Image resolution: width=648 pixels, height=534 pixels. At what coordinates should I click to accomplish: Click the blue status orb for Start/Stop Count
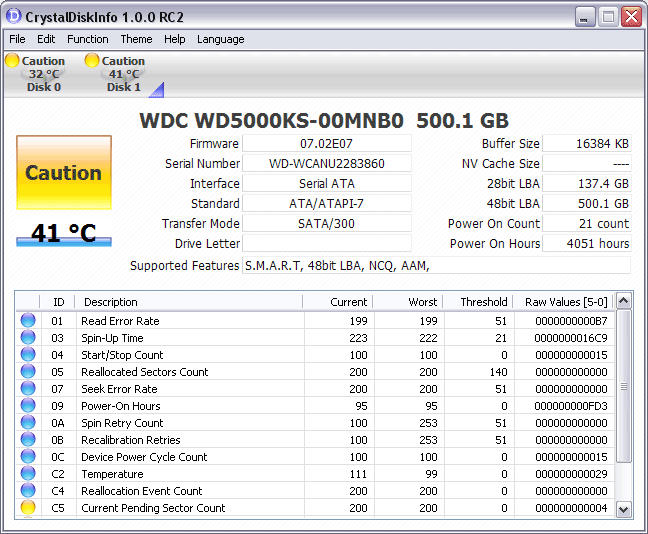pos(28,354)
